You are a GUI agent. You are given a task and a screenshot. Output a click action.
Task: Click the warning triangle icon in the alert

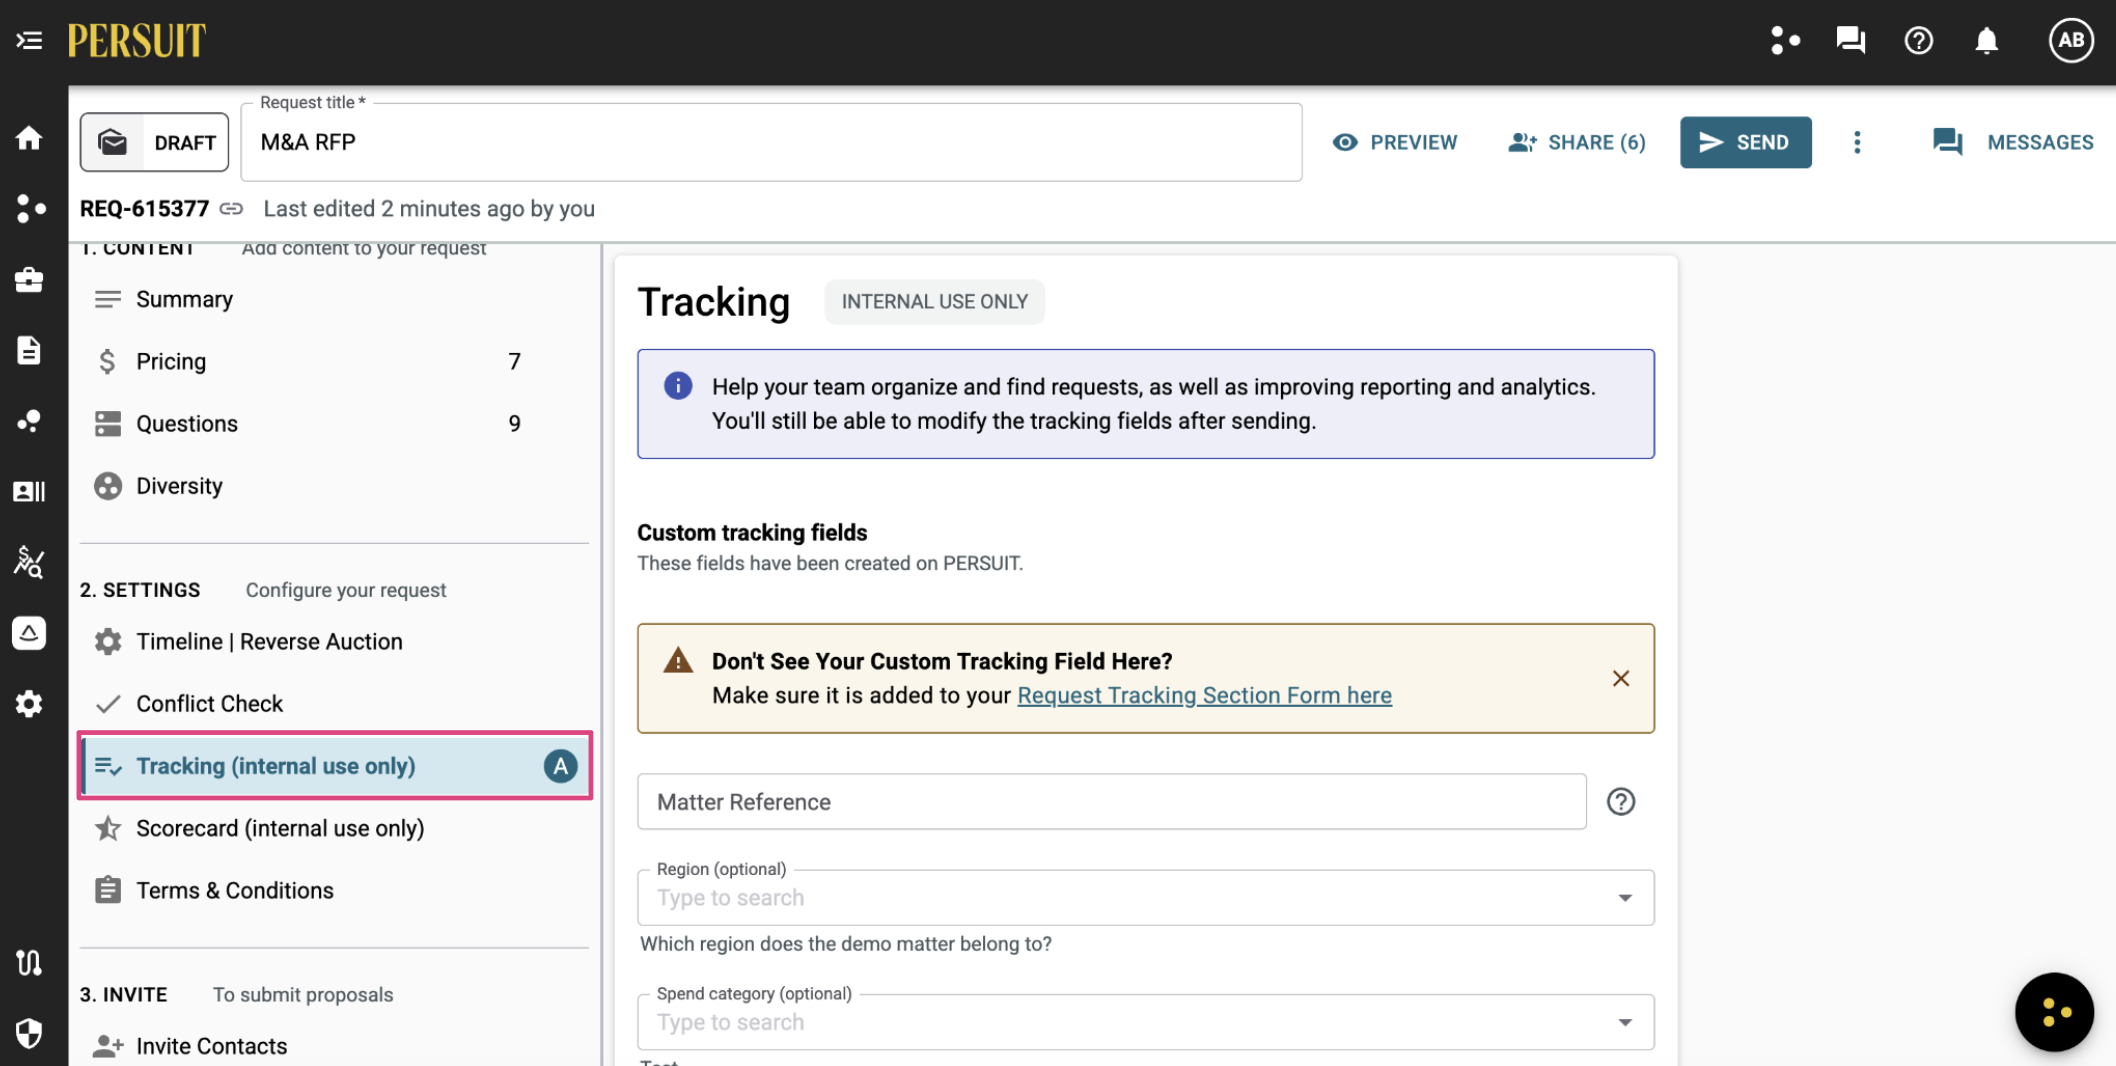[x=678, y=660]
